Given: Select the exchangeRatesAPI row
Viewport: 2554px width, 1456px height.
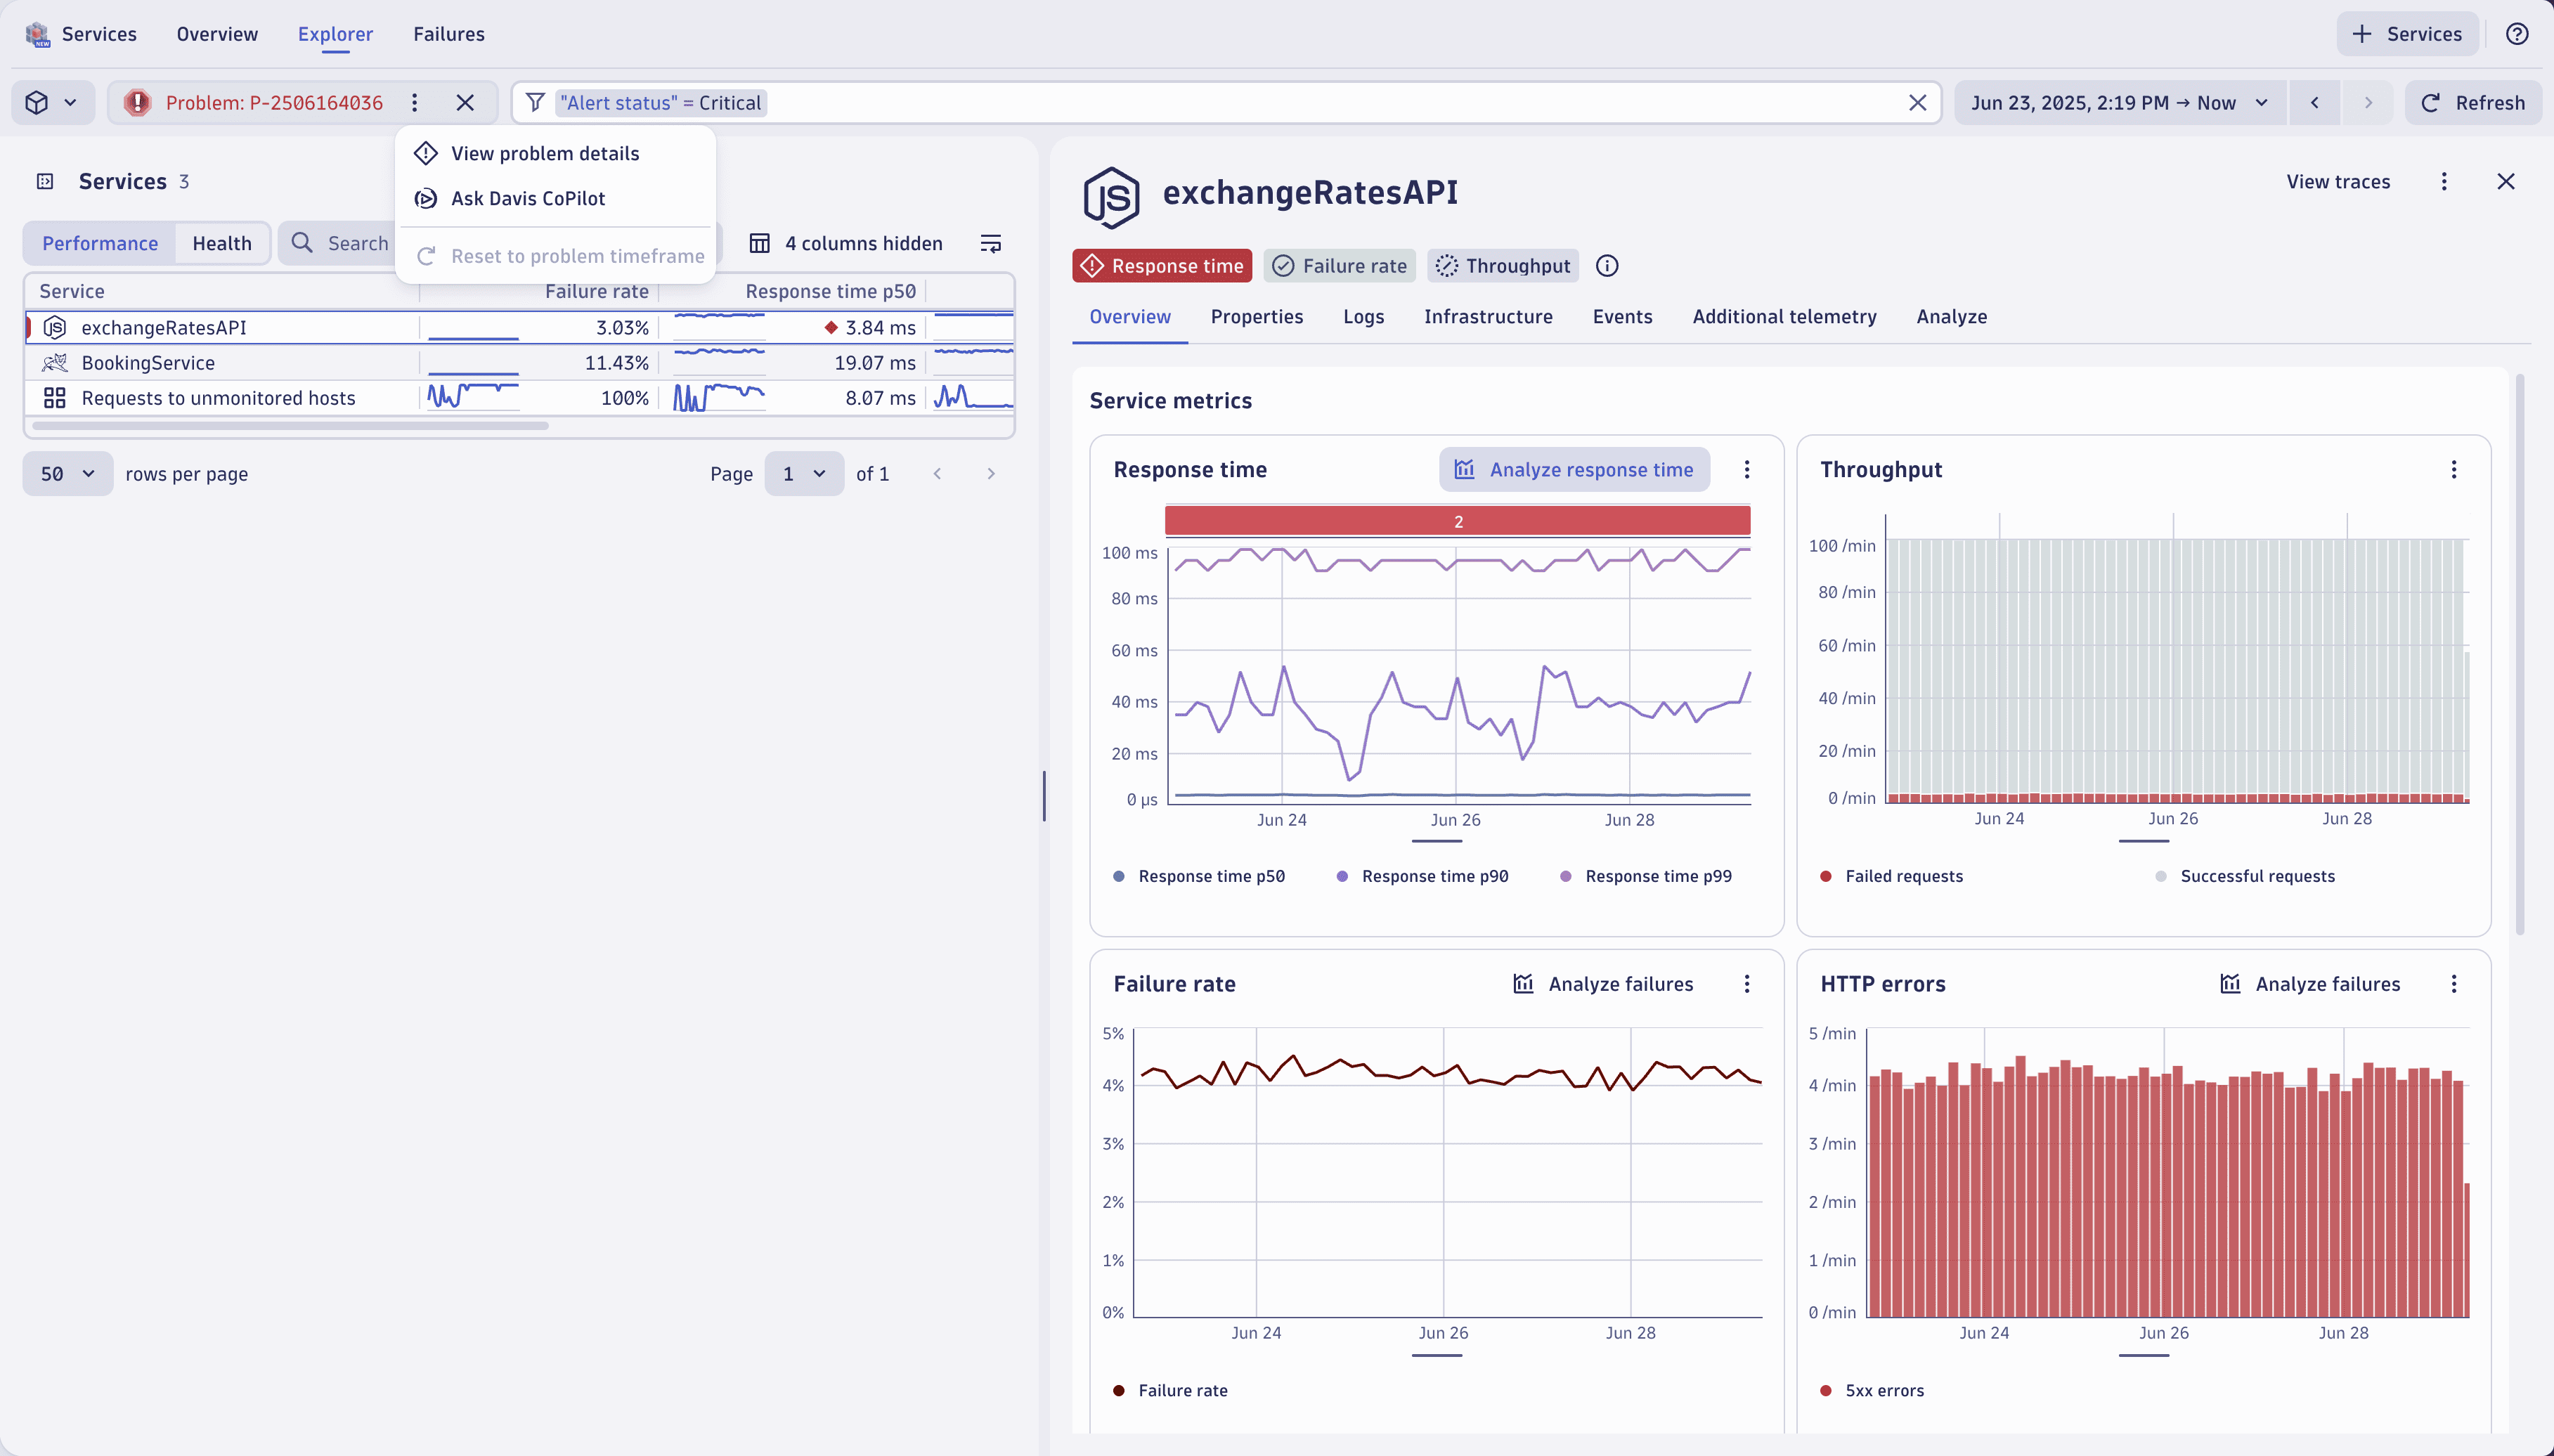Looking at the screenshot, I should [x=519, y=327].
